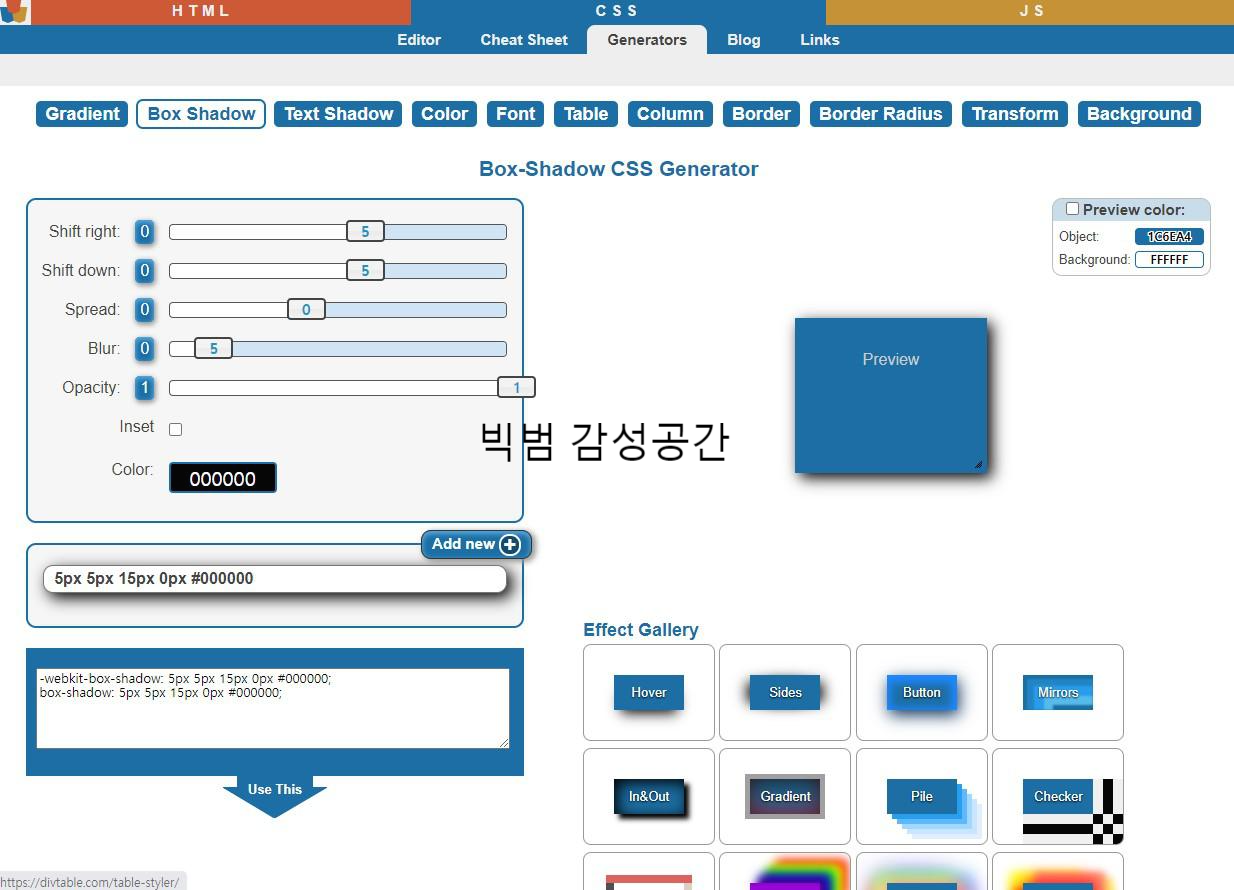This screenshot has width=1234, height=890.
Task: Open the CSS section tab
Action: pos(617,11)
